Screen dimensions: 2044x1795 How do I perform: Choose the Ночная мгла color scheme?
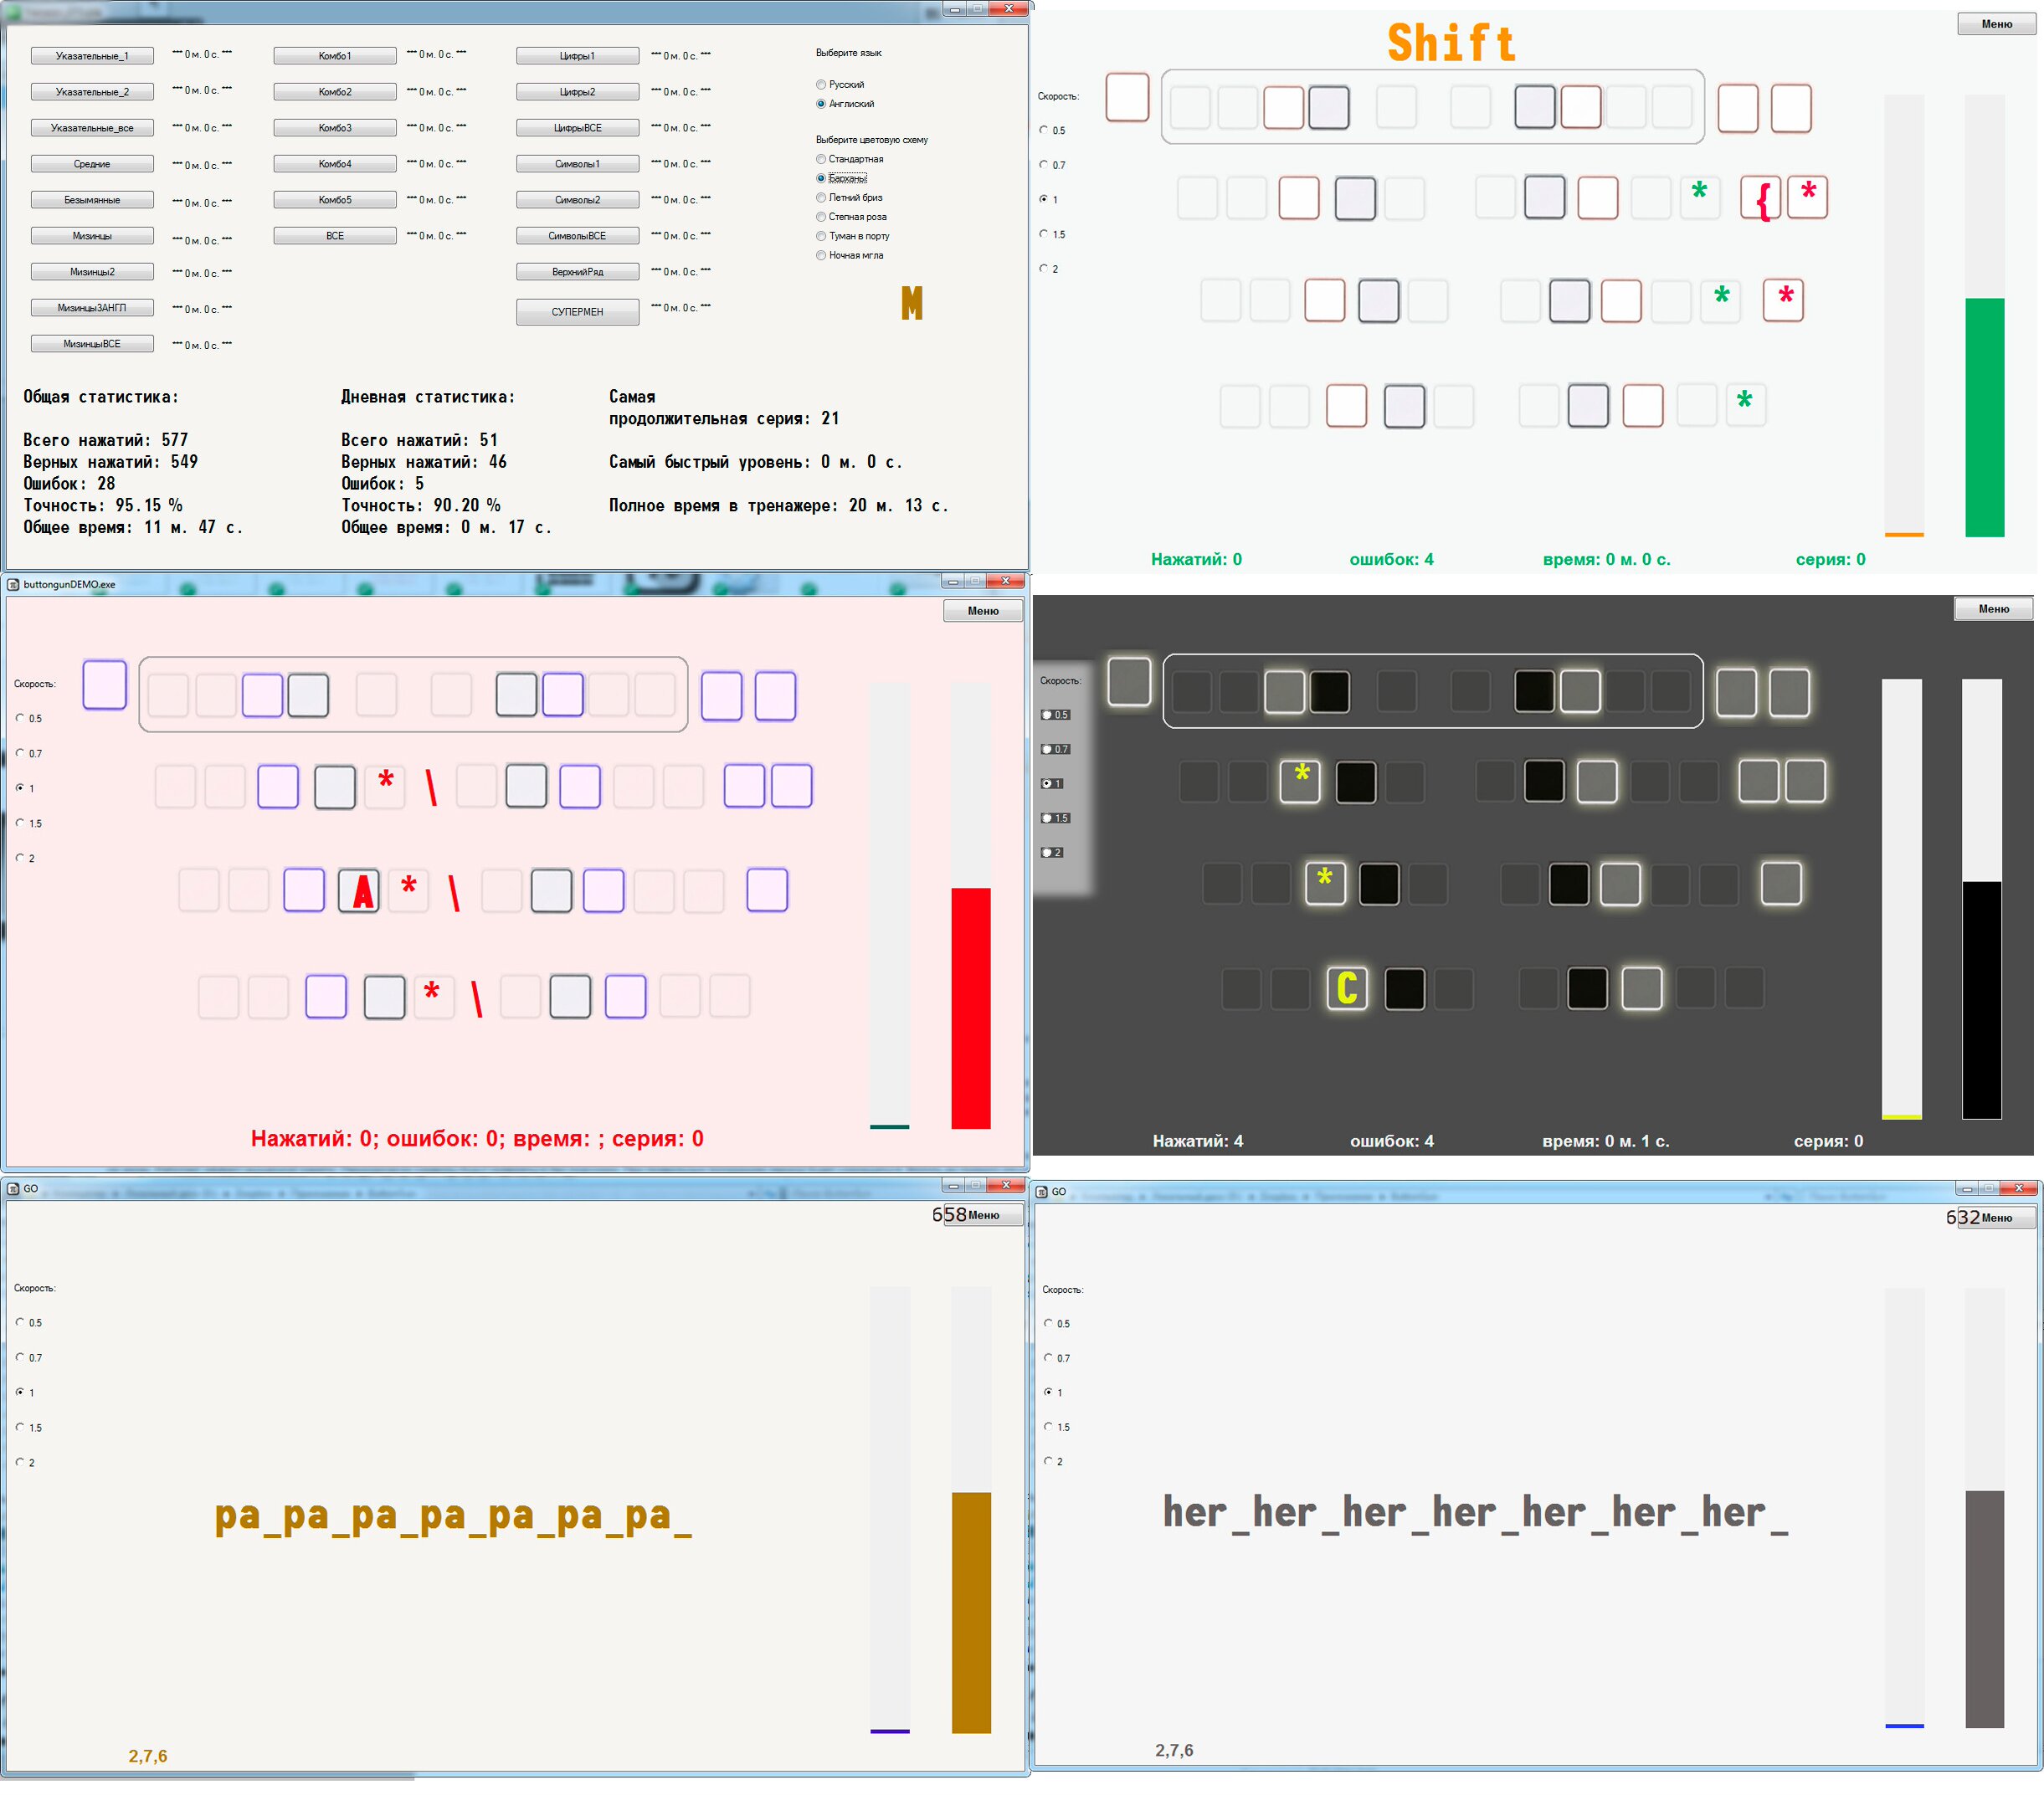point(821,256)
